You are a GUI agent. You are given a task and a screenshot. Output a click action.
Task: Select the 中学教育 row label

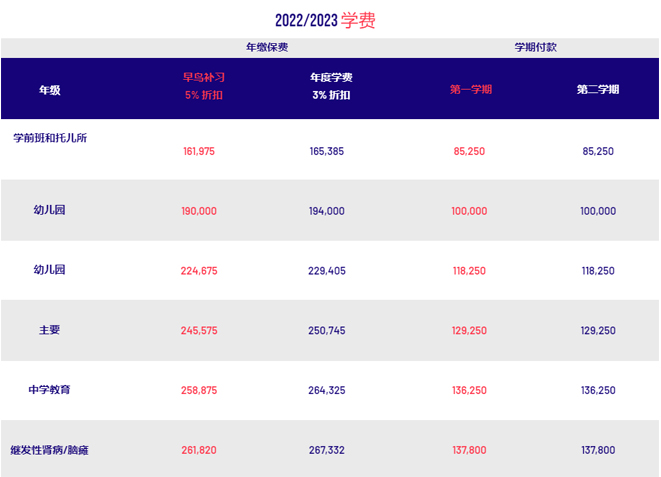pyautogui.click(x=49, y=390)
